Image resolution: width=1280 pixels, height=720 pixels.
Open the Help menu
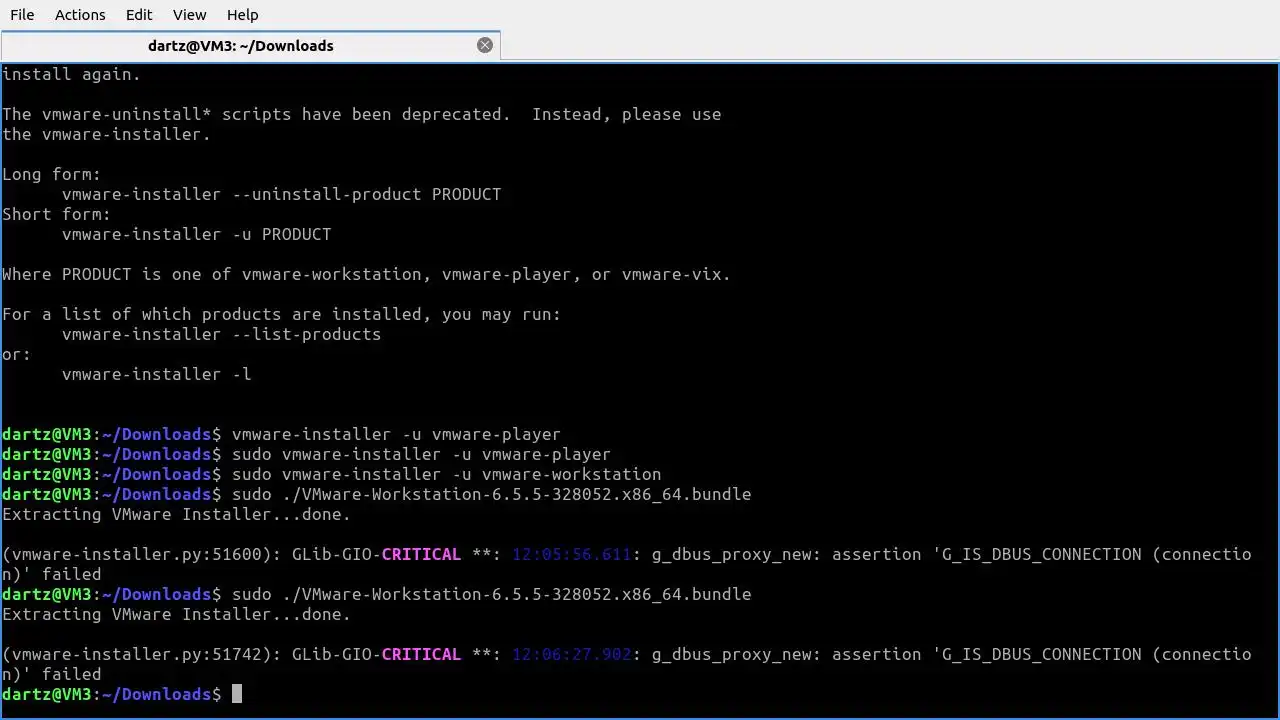pyautogui.click(x=242, y=15)
